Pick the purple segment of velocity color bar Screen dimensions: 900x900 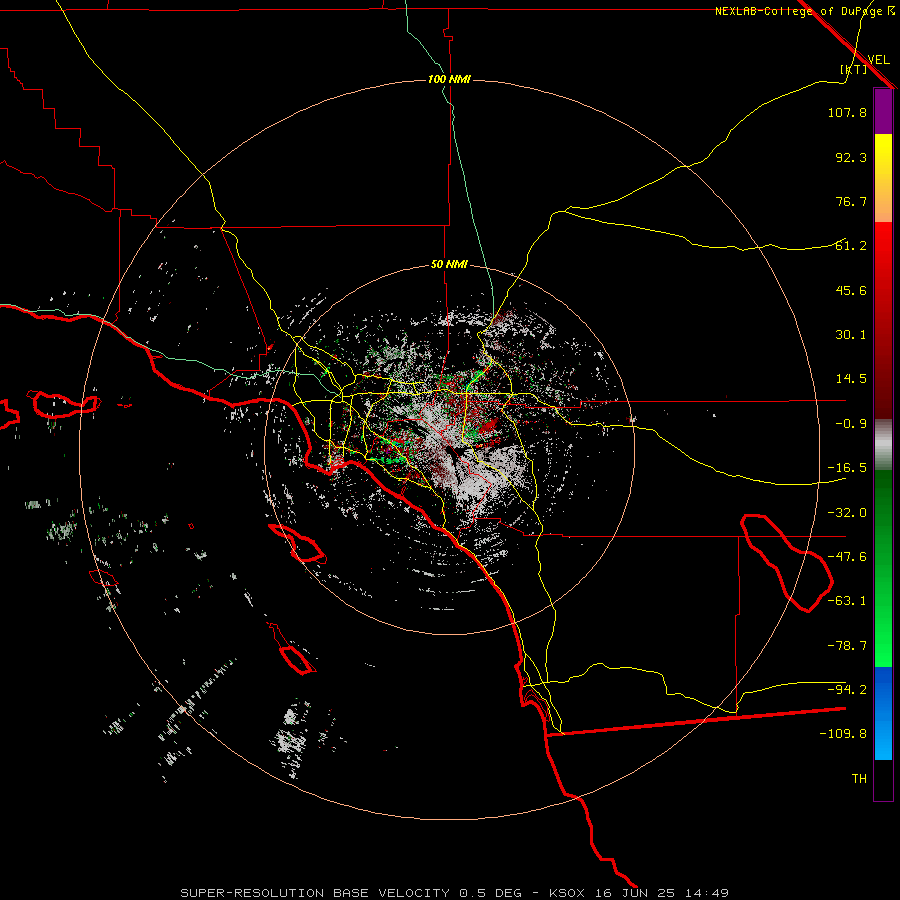883,111
